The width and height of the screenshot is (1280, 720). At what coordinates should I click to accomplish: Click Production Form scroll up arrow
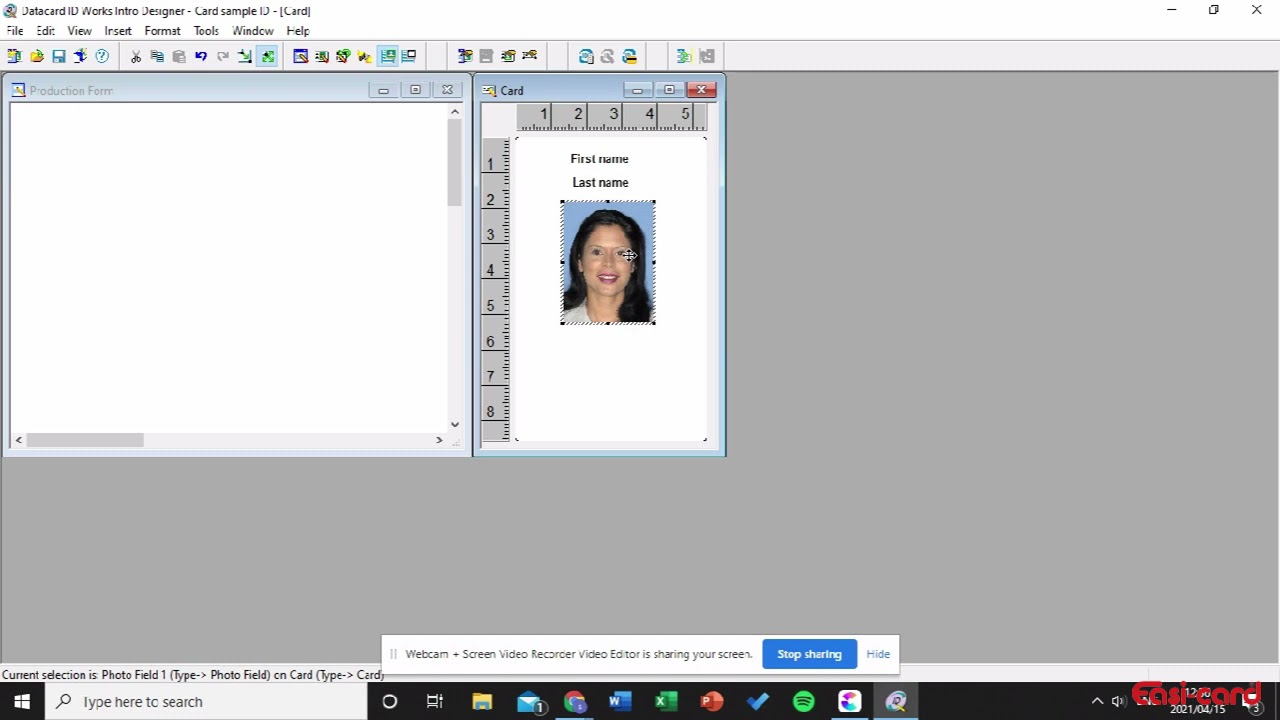(455, 112)
